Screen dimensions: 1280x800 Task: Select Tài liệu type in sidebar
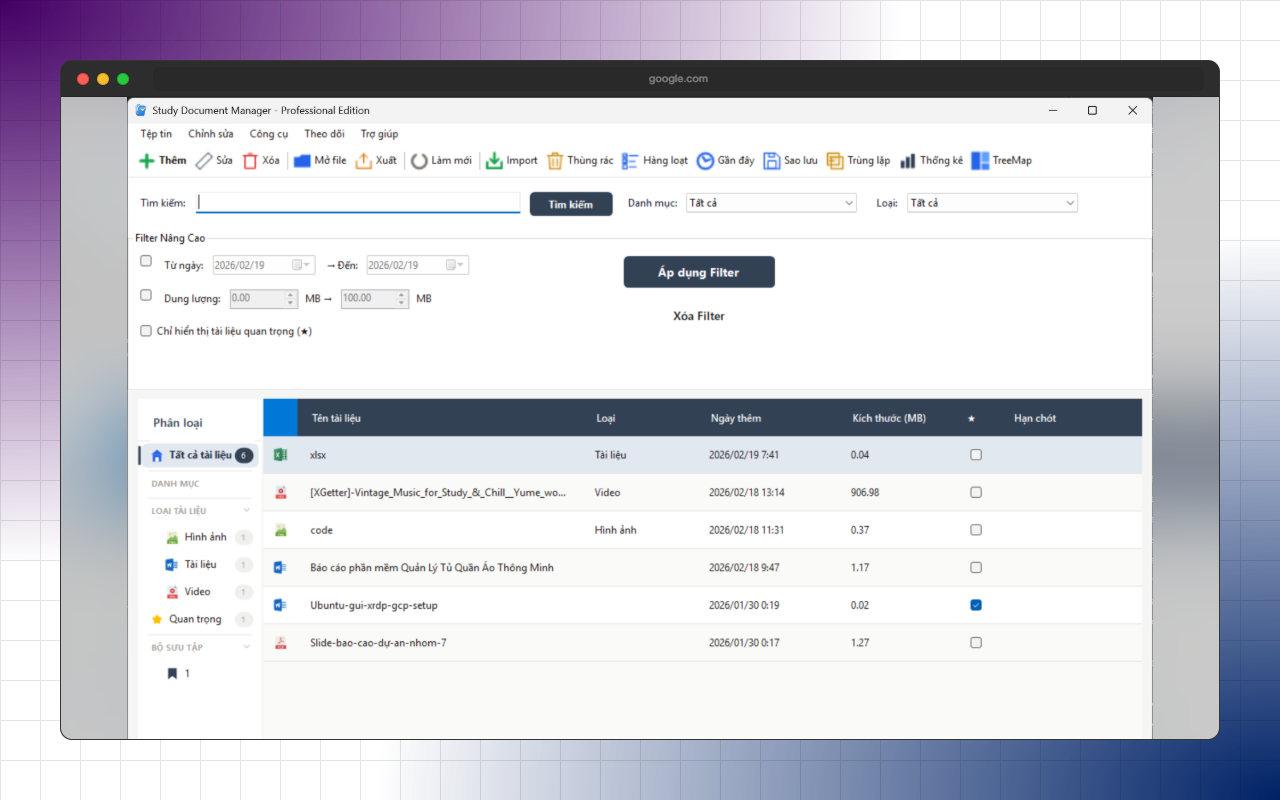click(x=200, y=565)
